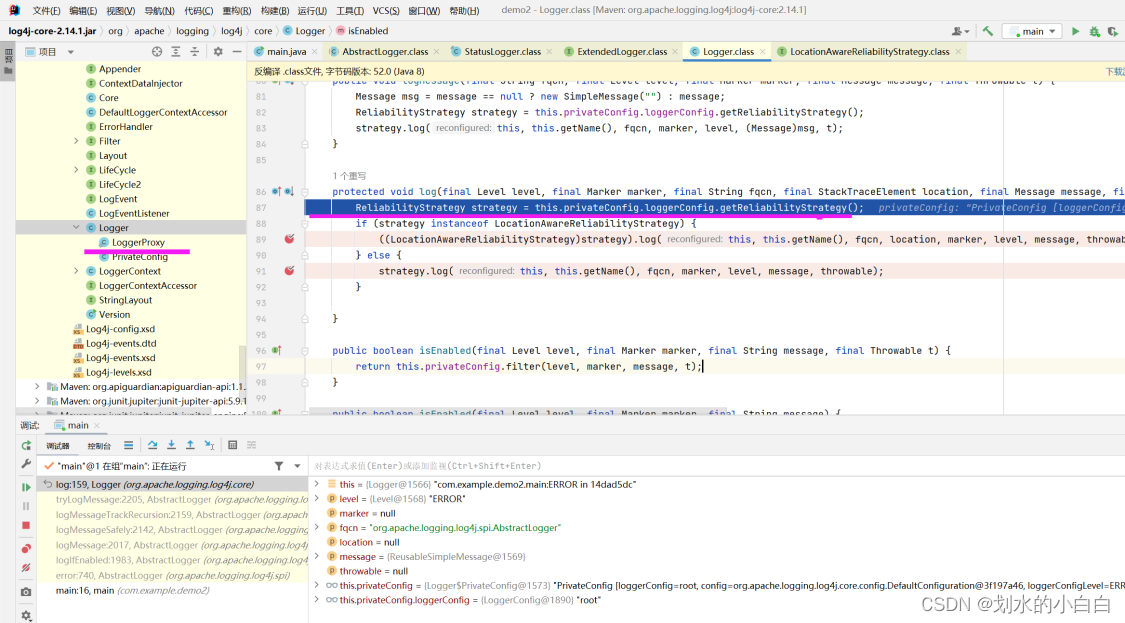Open Evaluate Expression calculator icon
1125x623 pixels.
(x=232, y=445)
